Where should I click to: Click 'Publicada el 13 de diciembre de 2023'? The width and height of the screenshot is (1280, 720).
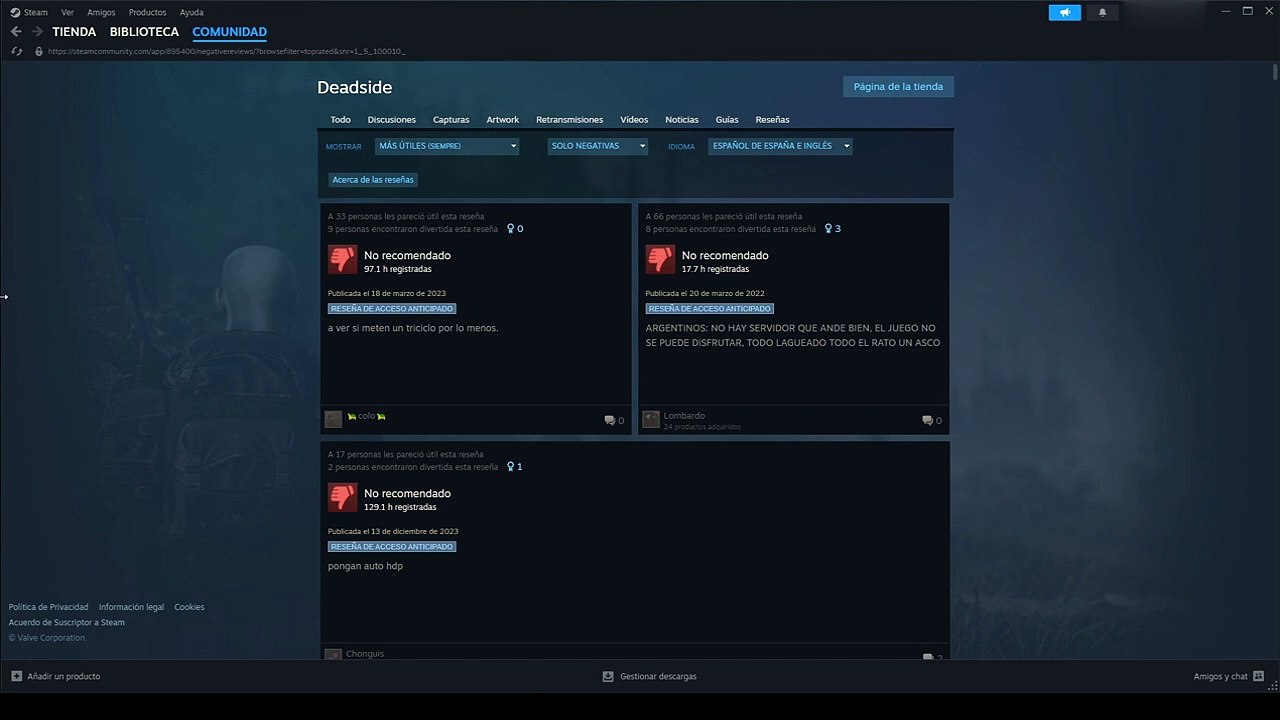pyautogui.click(x=393, y=531)
